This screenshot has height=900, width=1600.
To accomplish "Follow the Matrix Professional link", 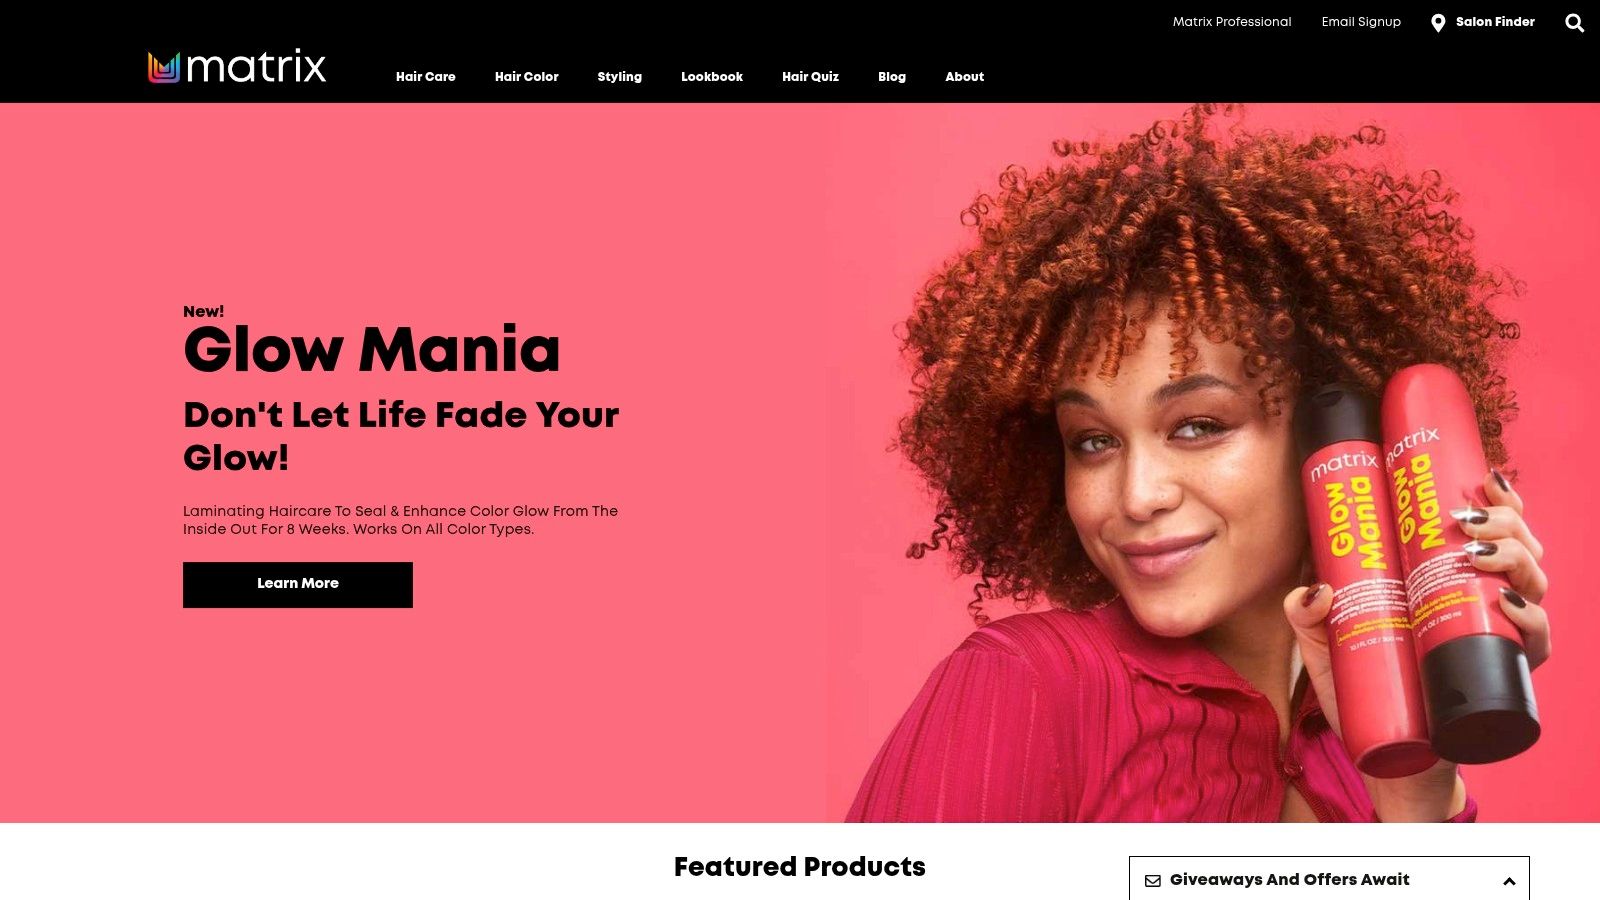I will (x=1232, y=22).
